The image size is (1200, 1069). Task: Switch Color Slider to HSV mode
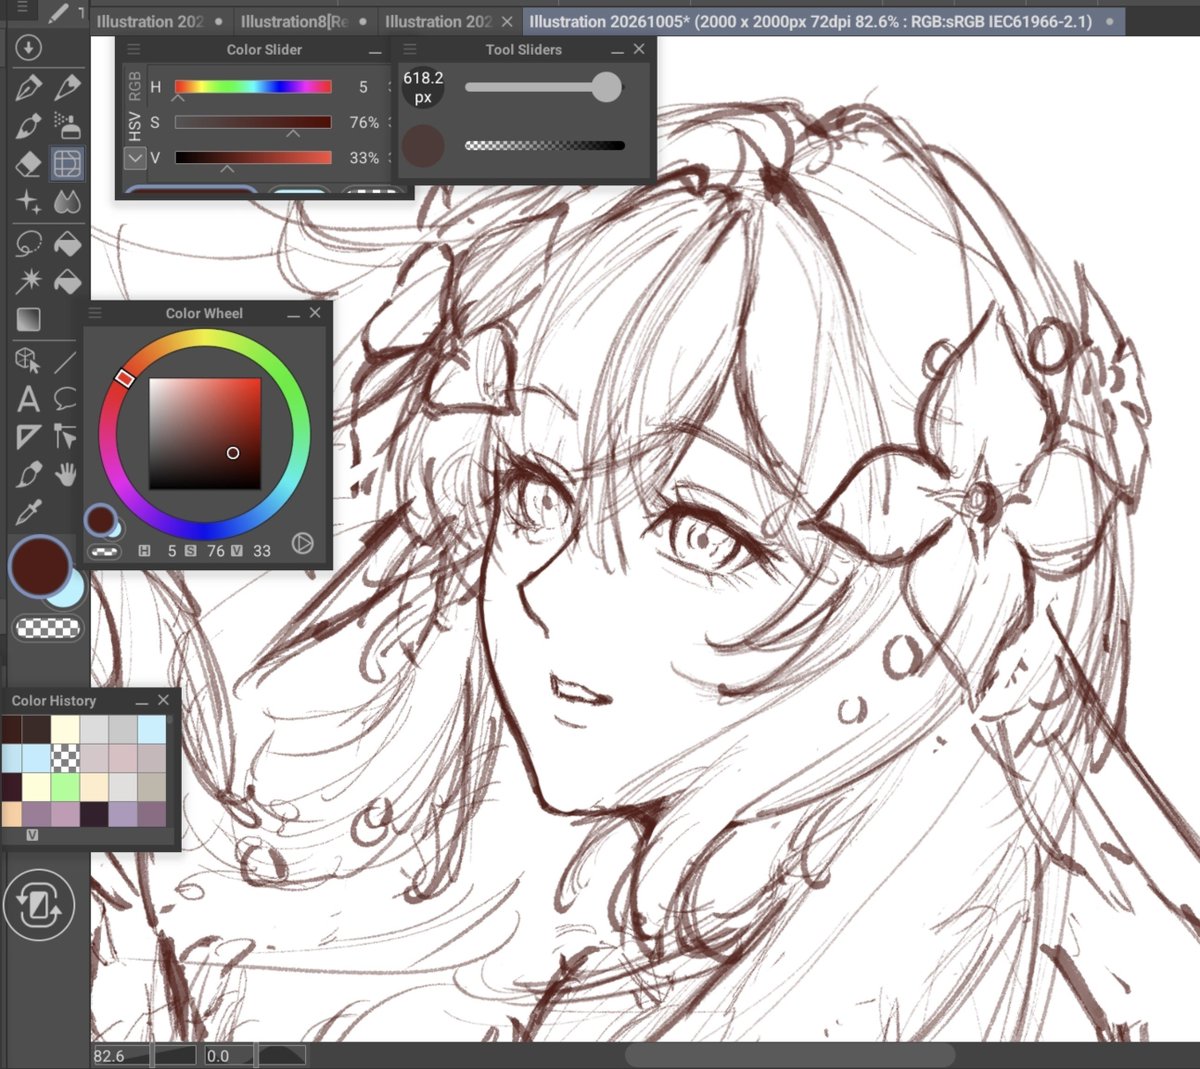pyautogui.click(x=134, y=125)
